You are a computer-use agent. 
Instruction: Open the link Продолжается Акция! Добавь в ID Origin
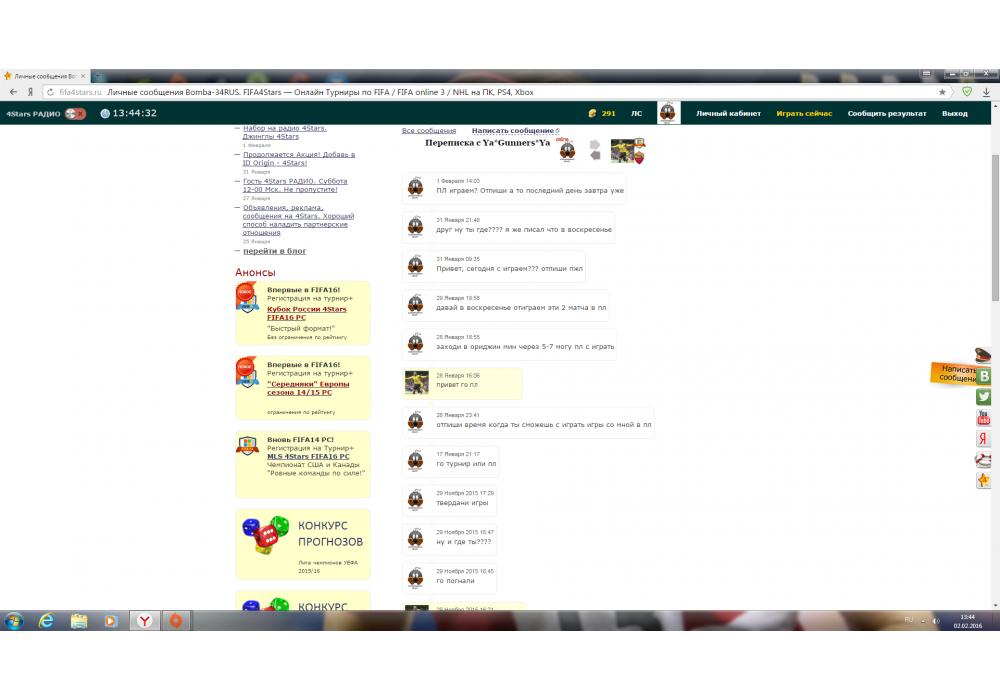tap(298, 159)
